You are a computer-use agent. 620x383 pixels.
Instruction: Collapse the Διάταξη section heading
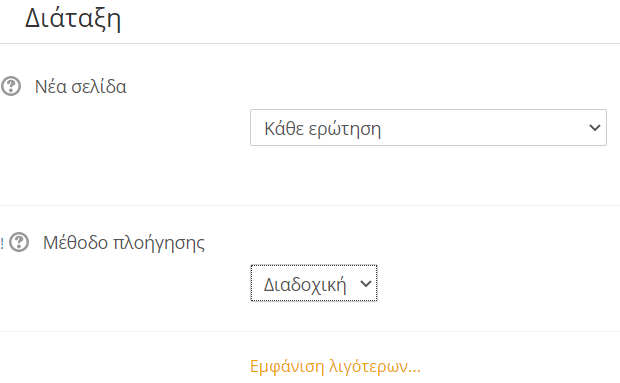pos(73,19)
